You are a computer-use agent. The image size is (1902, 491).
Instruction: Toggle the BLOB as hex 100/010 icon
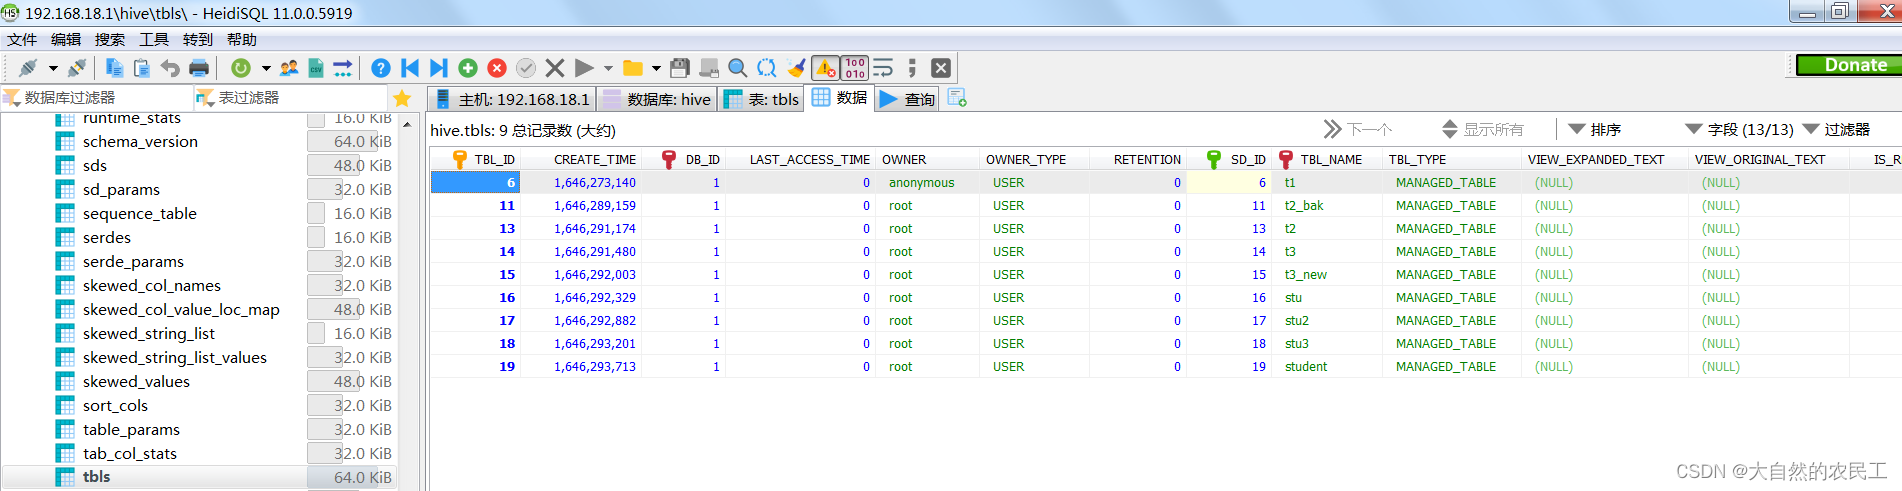(855, 68)
